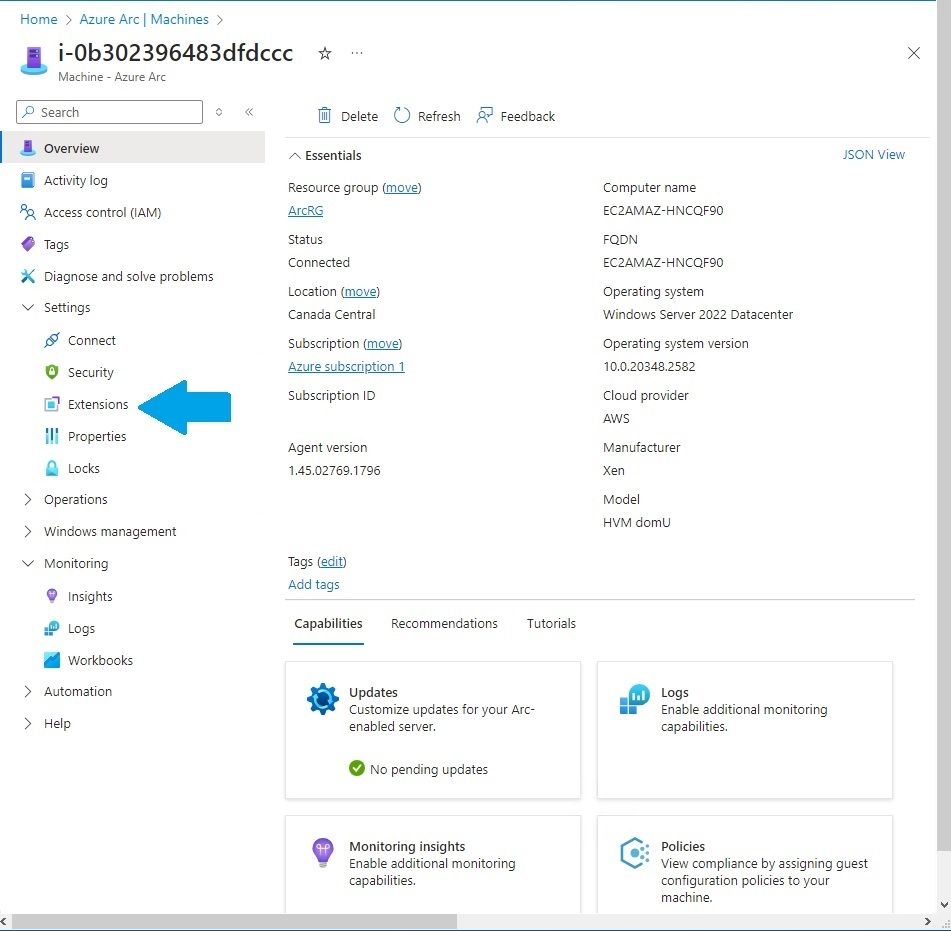The height and width of the screenshot is (931, 951).
Task: Expand the Automation section
Action: click(x=28, y=691)
